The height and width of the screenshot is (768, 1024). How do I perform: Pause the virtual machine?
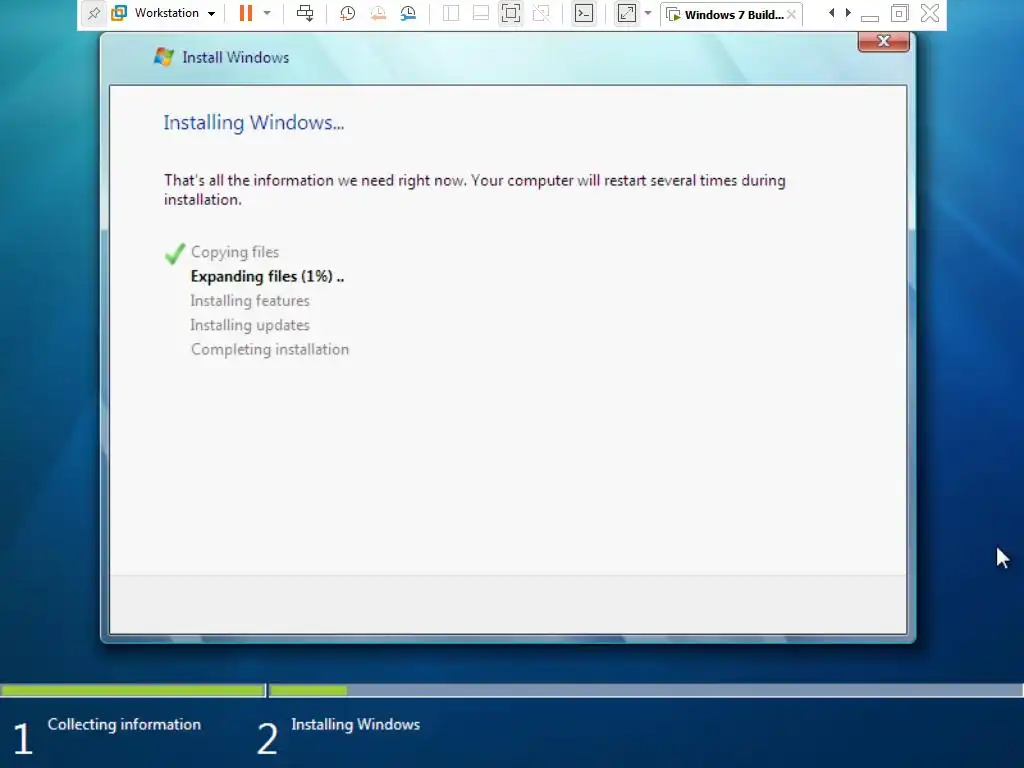(246, 13)
